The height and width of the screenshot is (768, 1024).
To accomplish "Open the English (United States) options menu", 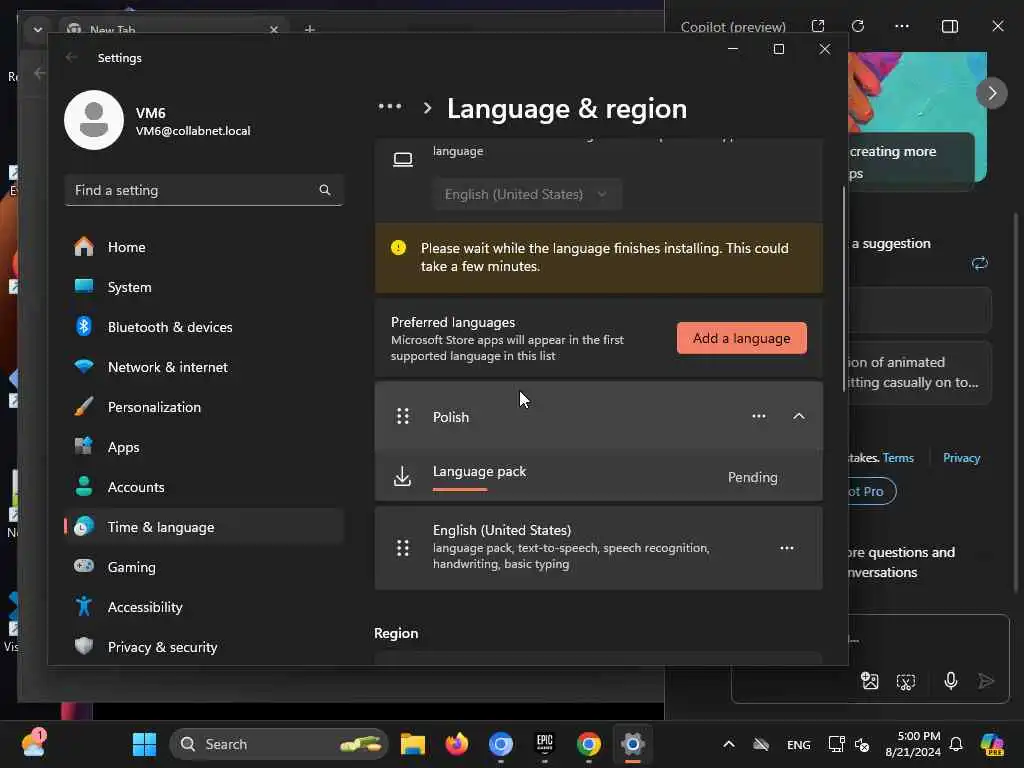I will tap(786, 548).
